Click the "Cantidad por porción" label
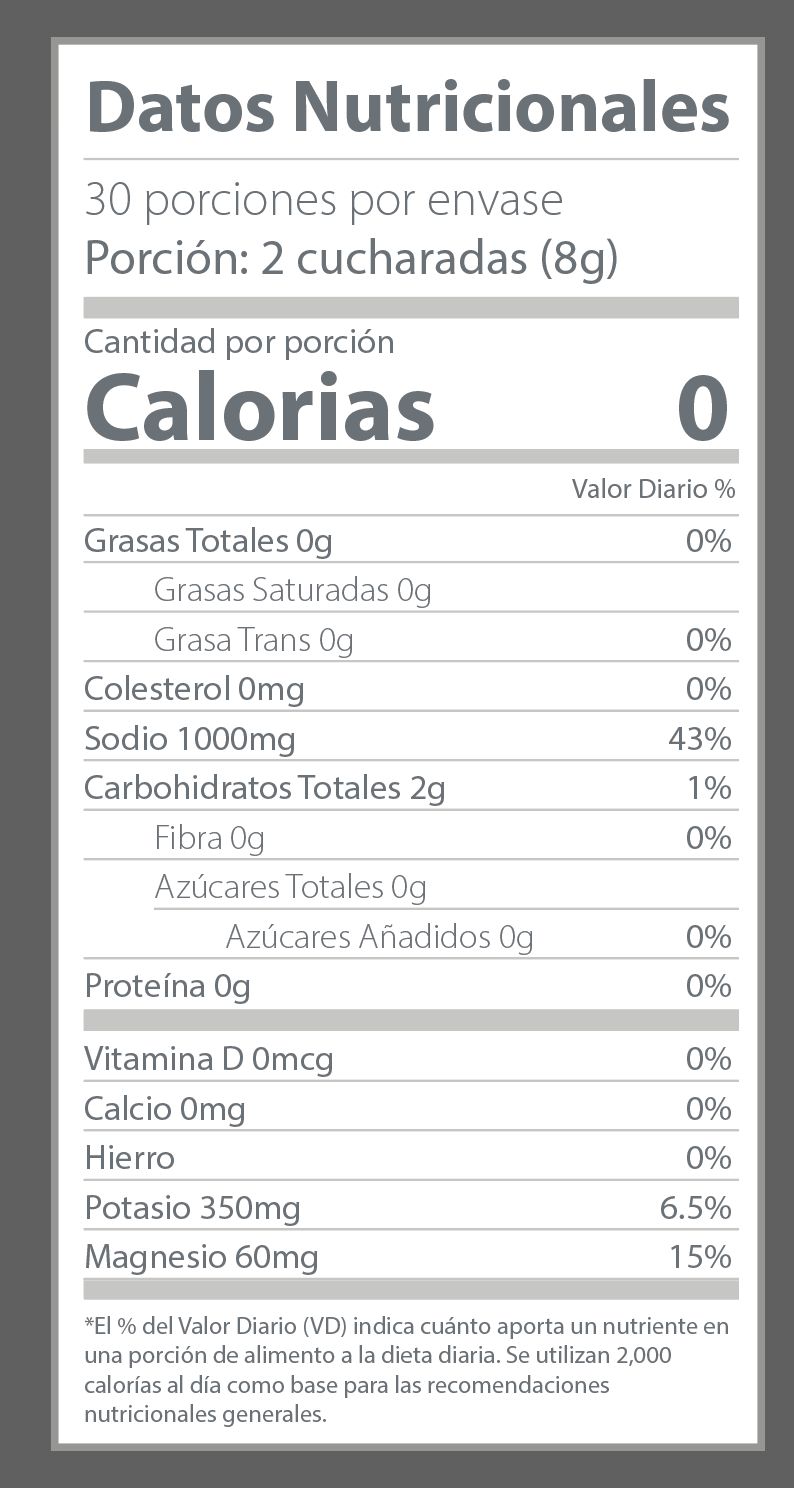Screen dimensions: 794x1488 coord(239,342)
